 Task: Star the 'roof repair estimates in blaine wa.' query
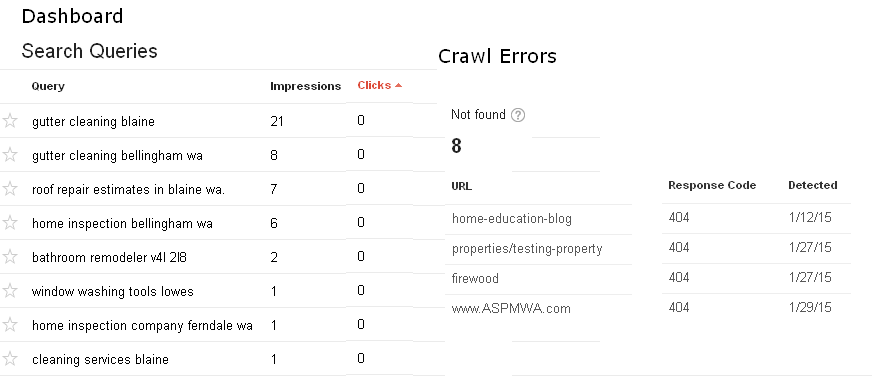(10, 189)
